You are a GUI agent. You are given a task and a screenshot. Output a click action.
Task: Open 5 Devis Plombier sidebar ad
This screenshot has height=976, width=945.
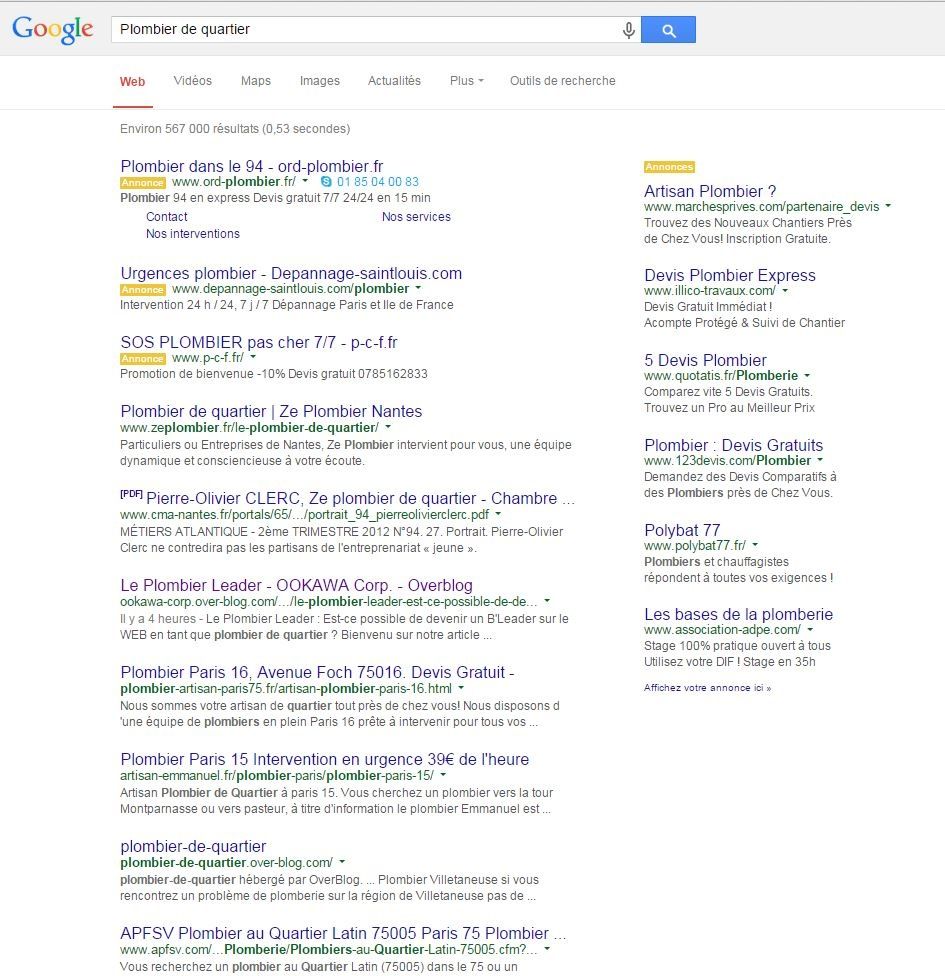coord(705,360)
